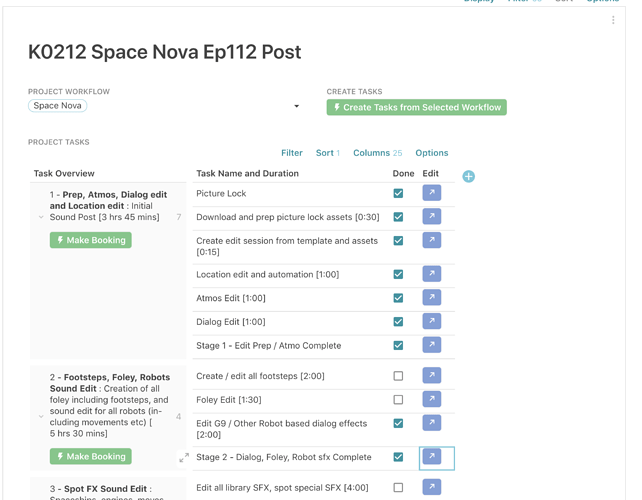Screen dimensions: 642x500
Task: Click Make Booking under Footsteps, Foley group
Action: coord(90,456)
